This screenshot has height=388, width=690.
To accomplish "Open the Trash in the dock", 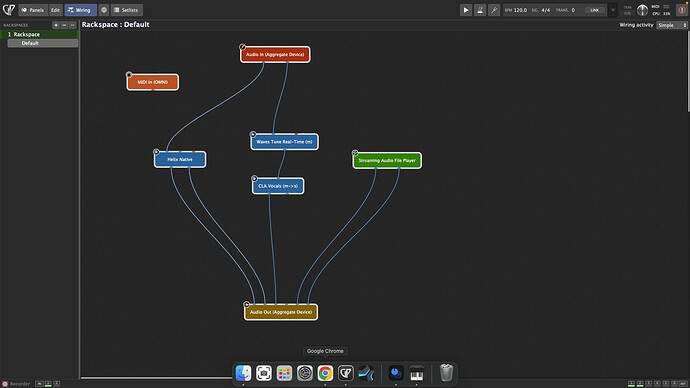I will [x=446, y=373].
